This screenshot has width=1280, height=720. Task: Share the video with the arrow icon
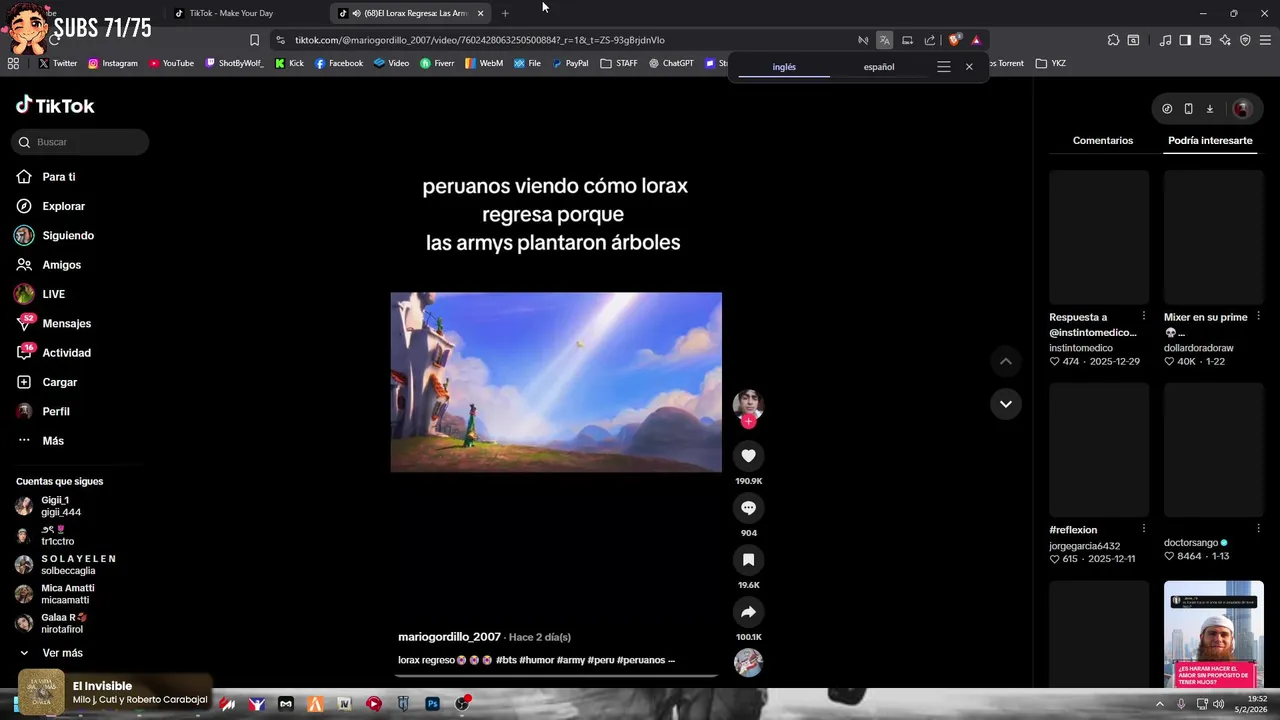tap(748, 612)
